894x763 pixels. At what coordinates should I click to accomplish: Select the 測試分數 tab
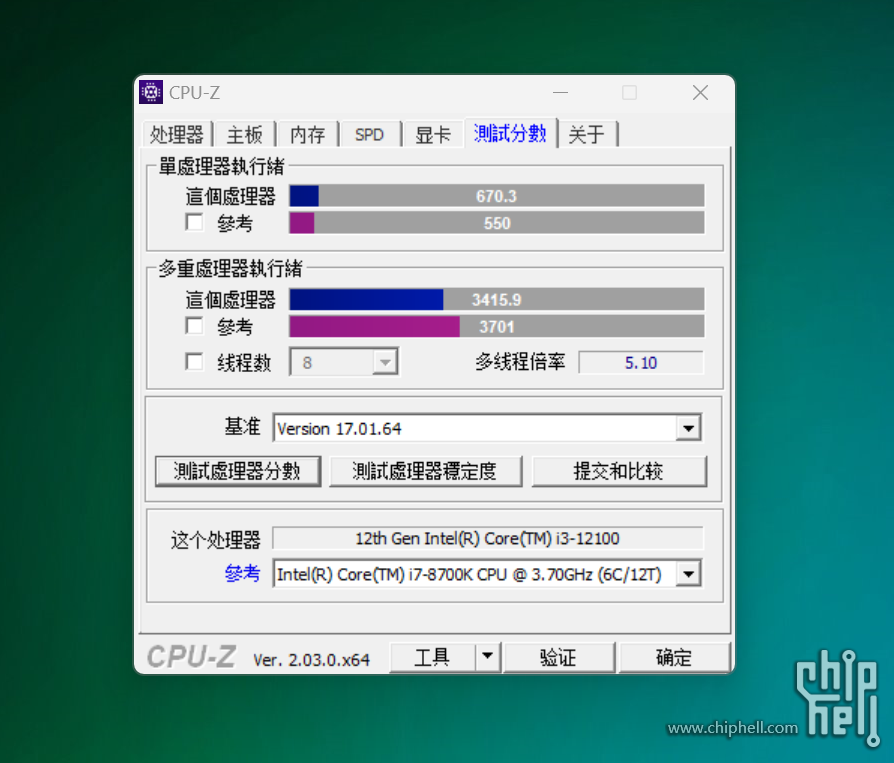tap(510, 133)
